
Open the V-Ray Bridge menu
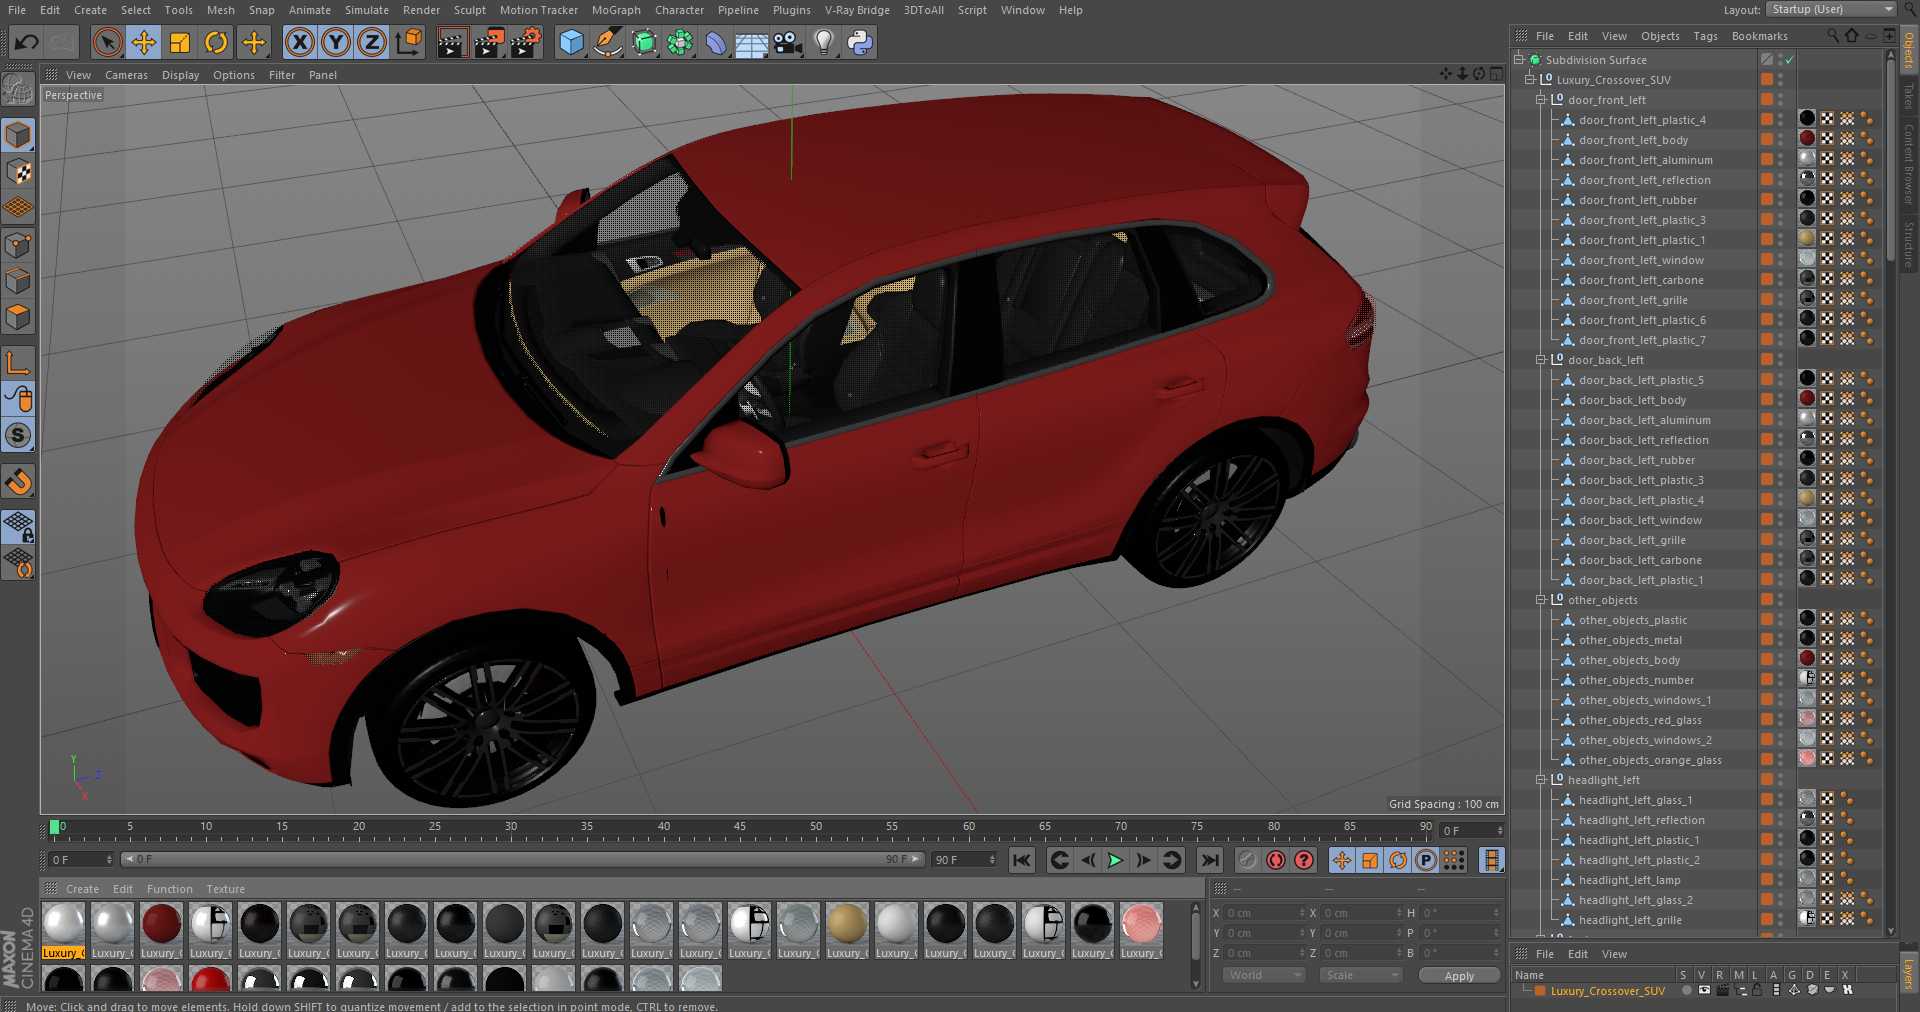pos(857,10)
